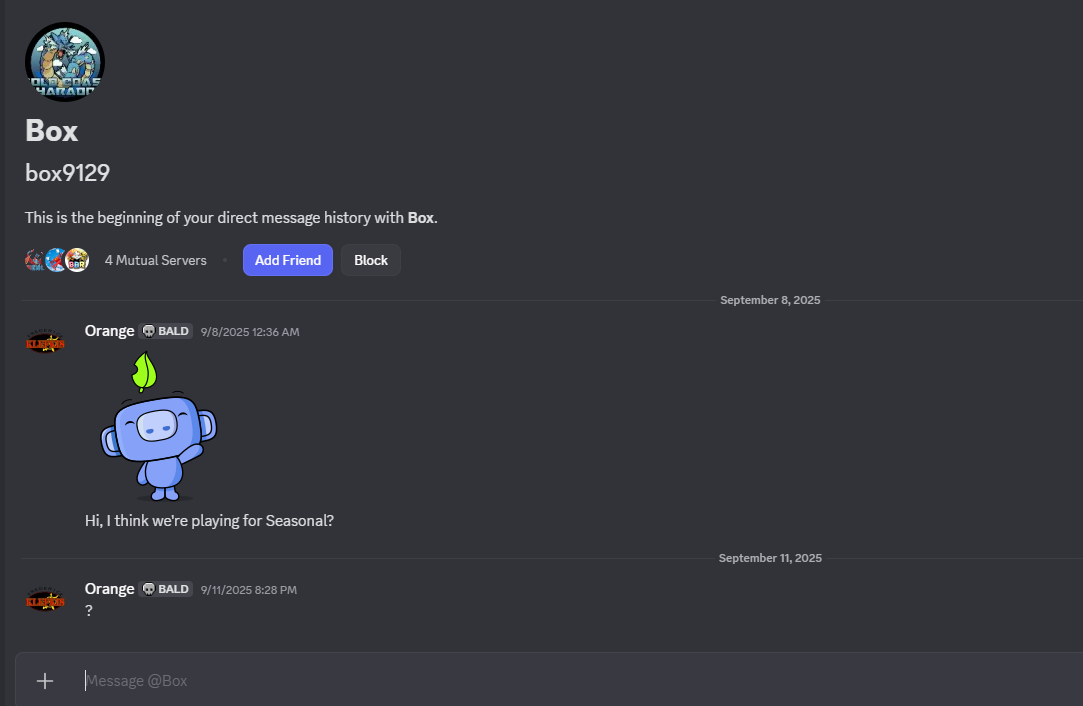Click the Orange username on September 11 message
This screenshot has width=1083, height=706.
tap(109, 589)
